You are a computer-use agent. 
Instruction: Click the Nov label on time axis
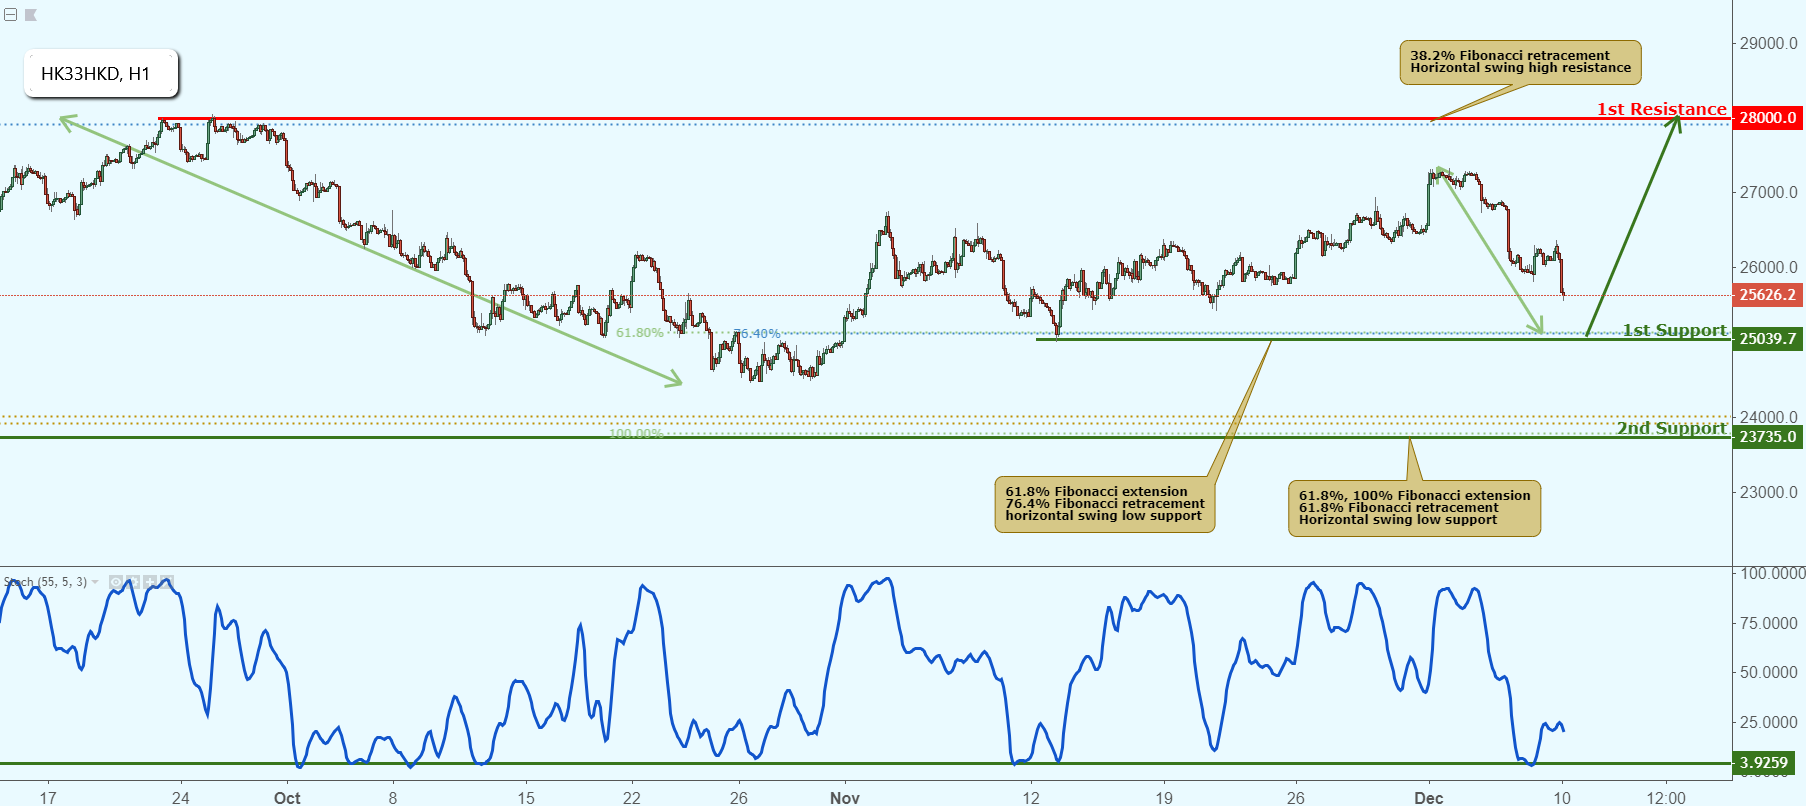pyautogui.click(x=845, y=797)
